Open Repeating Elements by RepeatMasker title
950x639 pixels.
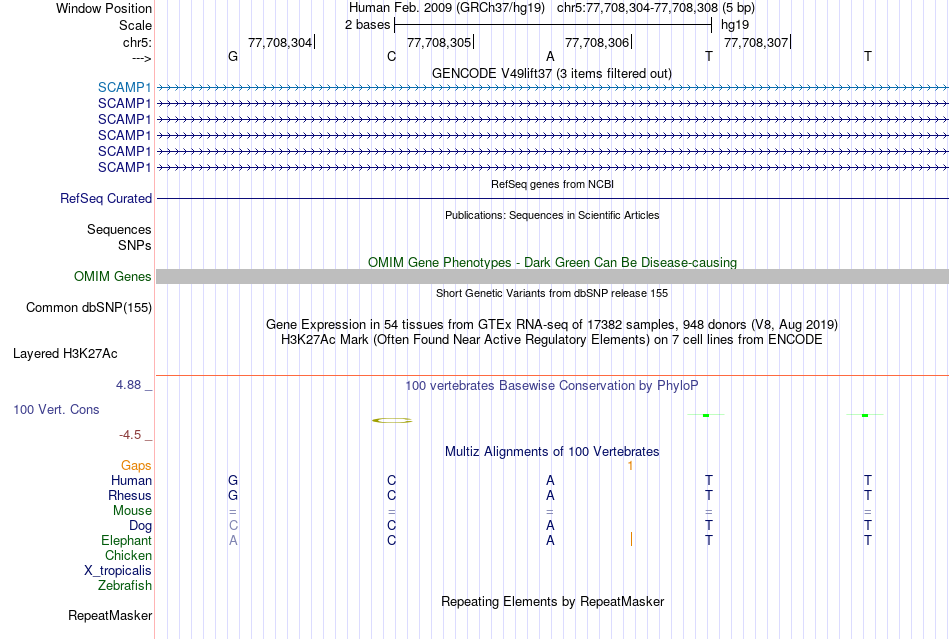click(552, 601)
